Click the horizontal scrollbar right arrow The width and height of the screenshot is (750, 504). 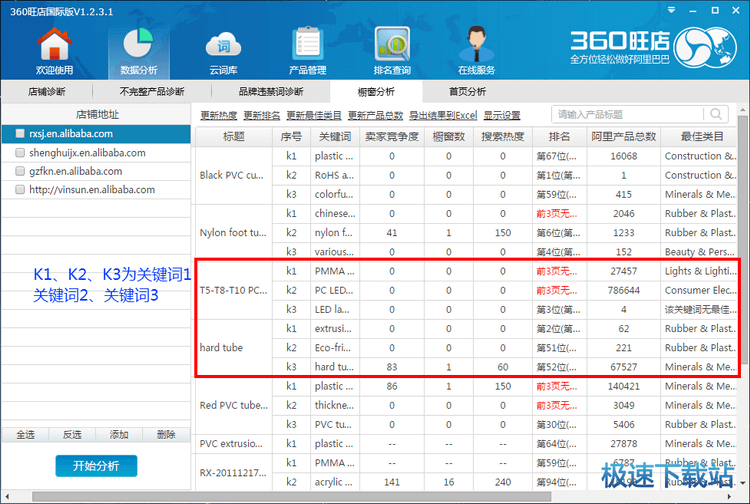[729, 497]
